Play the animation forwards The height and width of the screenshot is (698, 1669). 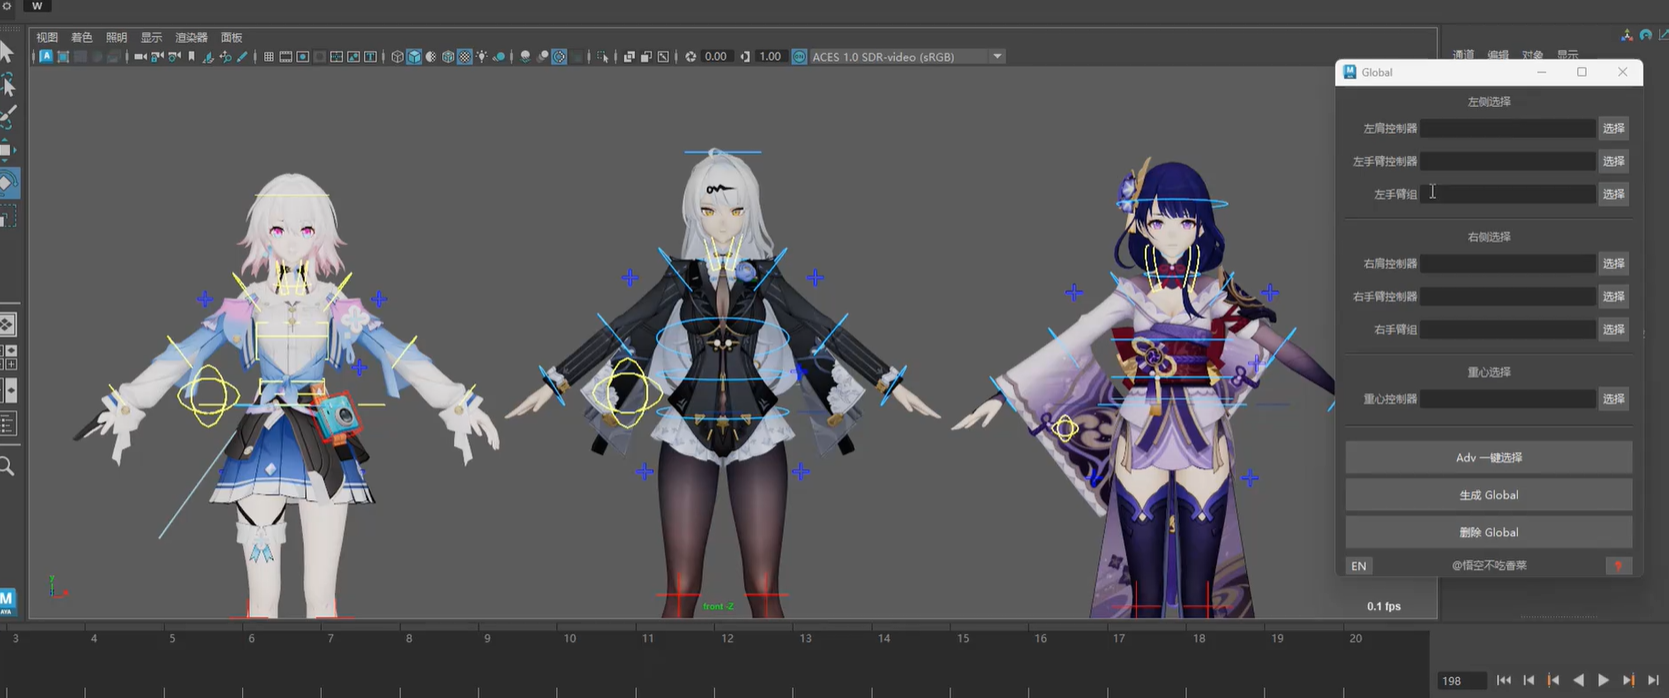click(1604, 680)
